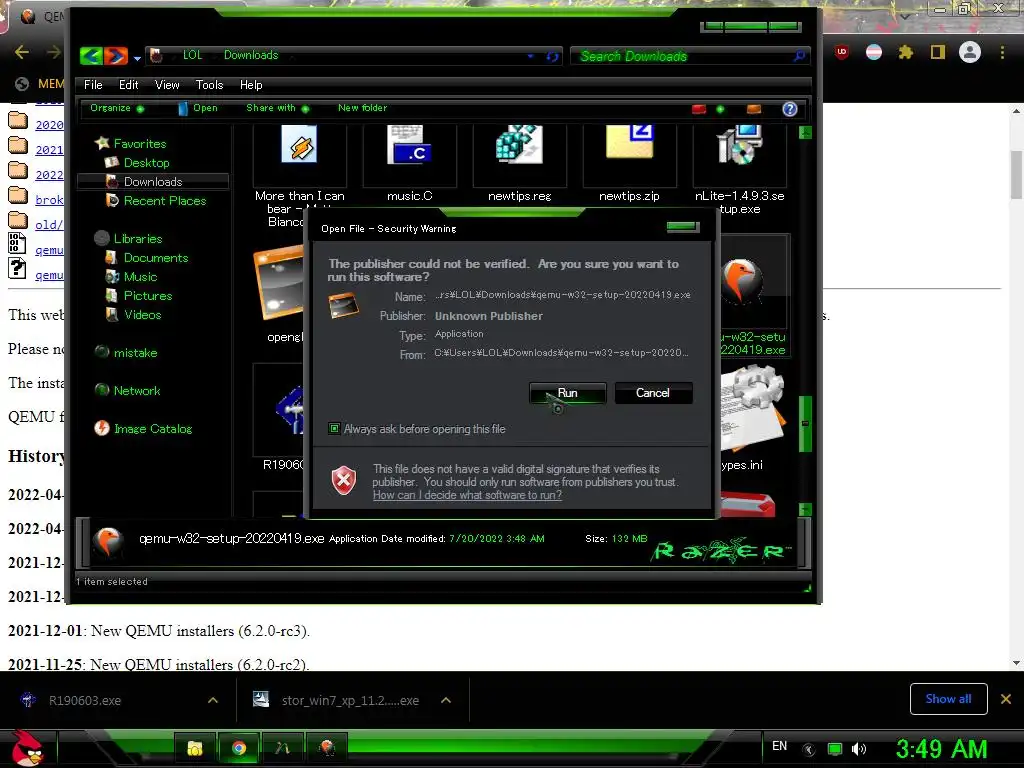Expand stor_win7_xp download options chevron

(x=446, y=700)
